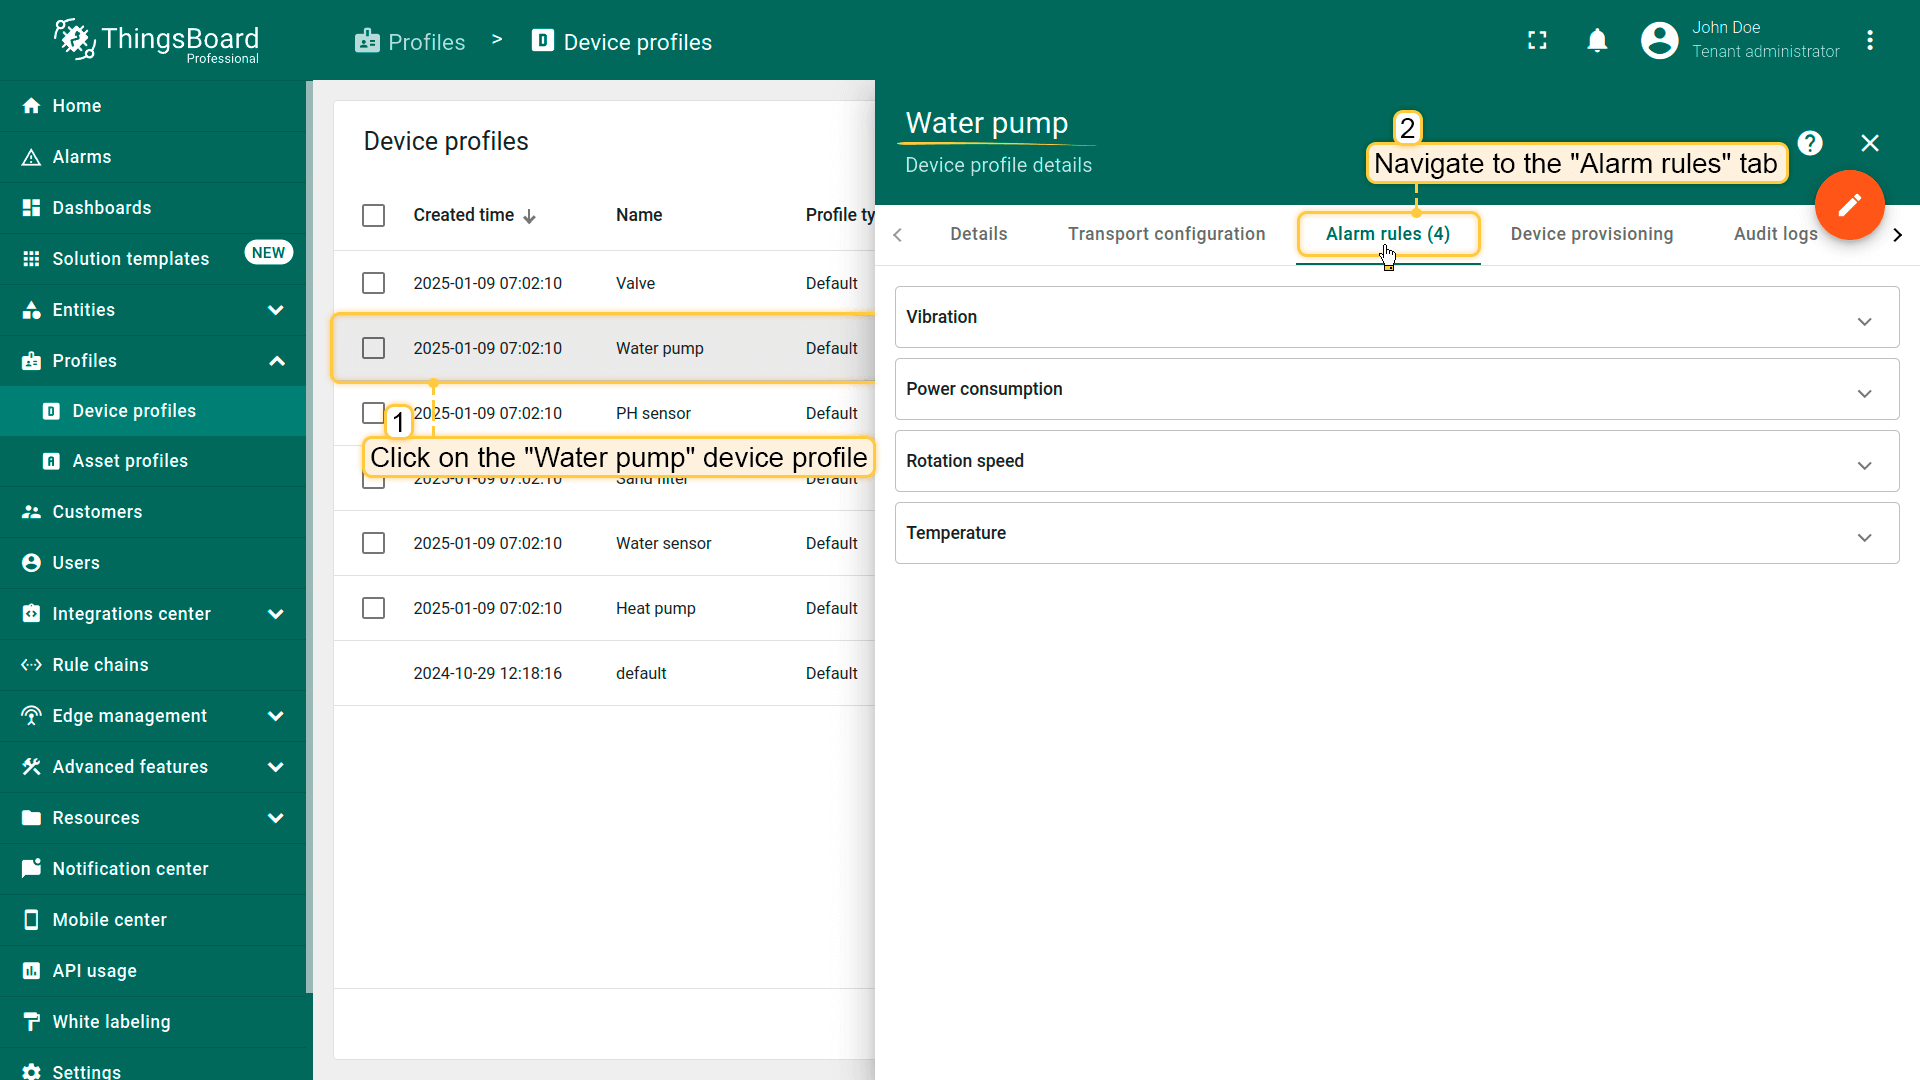Screen dimensions: 1920x1080
Task: Open the three-dot user menu
Action: point(1869,41)
